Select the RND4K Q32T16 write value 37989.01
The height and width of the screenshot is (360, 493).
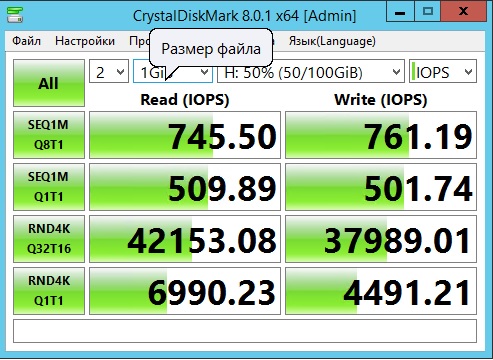tap(381, 239)
